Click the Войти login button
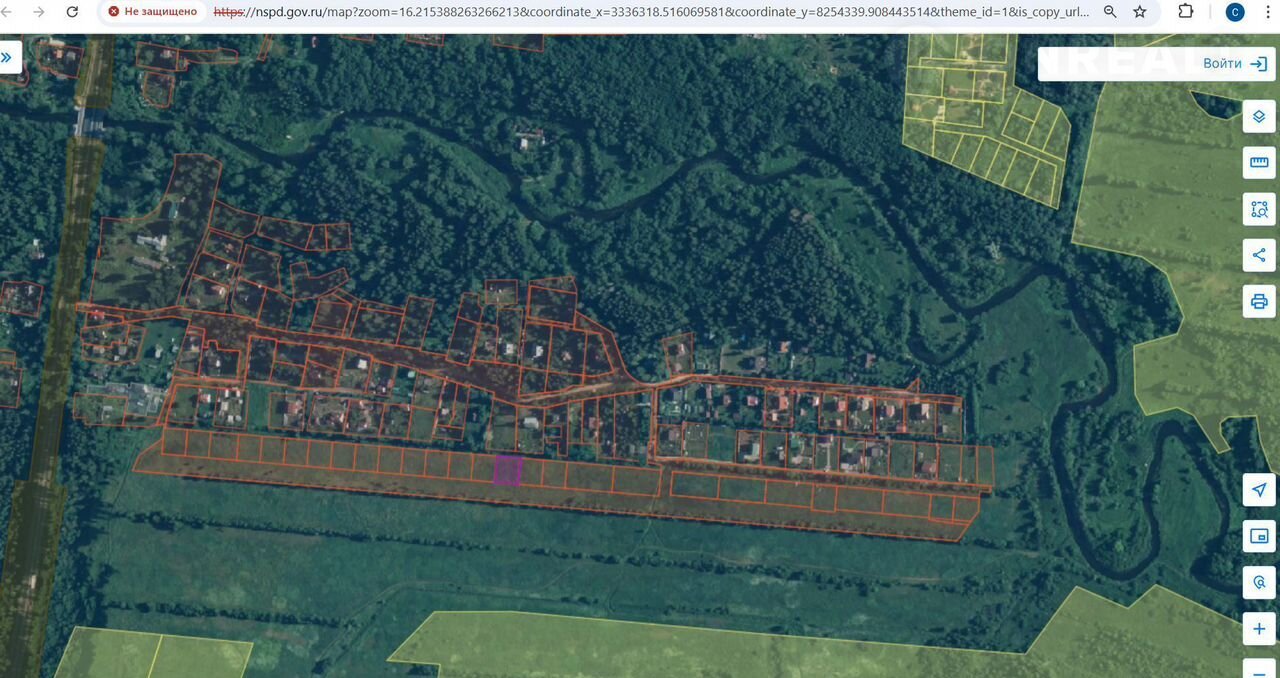The image size is (1280, 678). [x=1234, y=63]
